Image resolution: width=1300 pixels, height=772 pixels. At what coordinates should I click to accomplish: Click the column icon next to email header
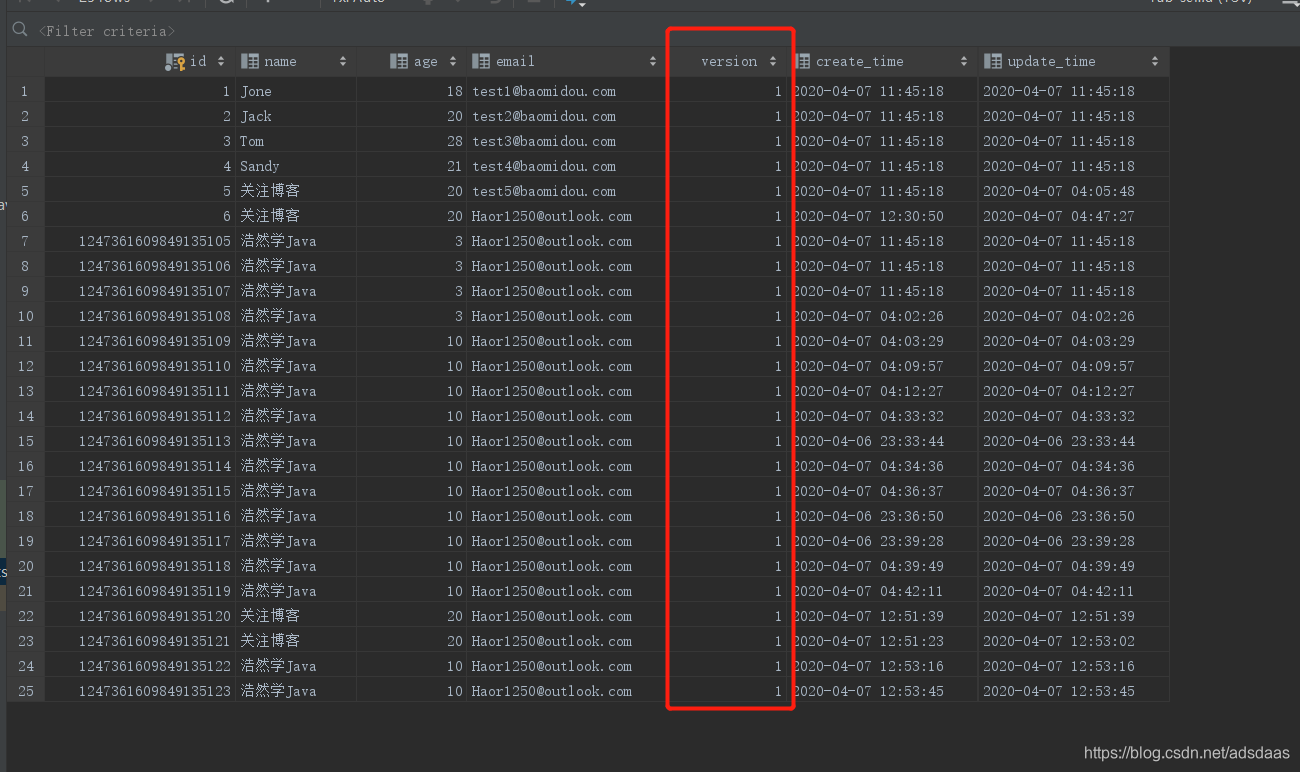click(x=481, y=62)
